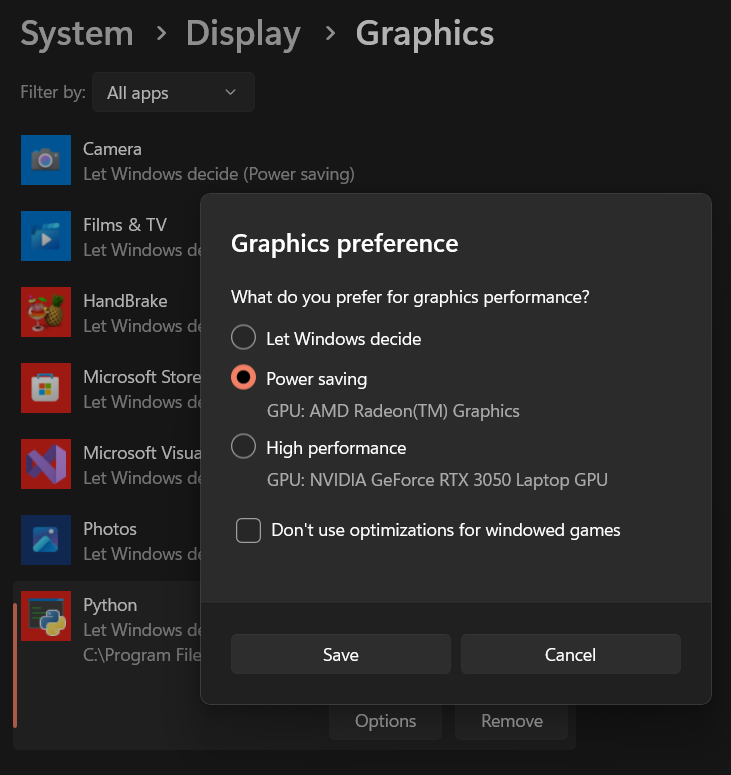Open the All apps filter dropdown

tap(172, 93)
